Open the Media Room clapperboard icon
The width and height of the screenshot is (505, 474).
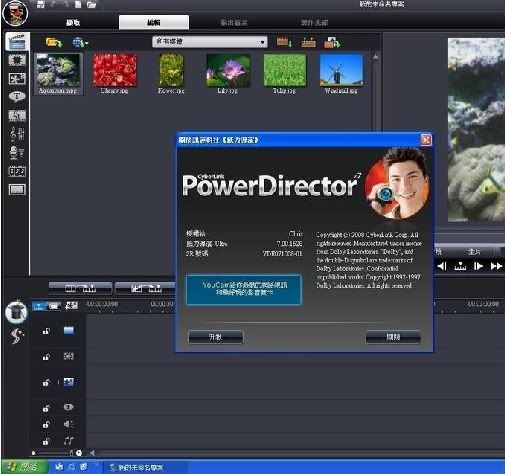click(17, 42)
